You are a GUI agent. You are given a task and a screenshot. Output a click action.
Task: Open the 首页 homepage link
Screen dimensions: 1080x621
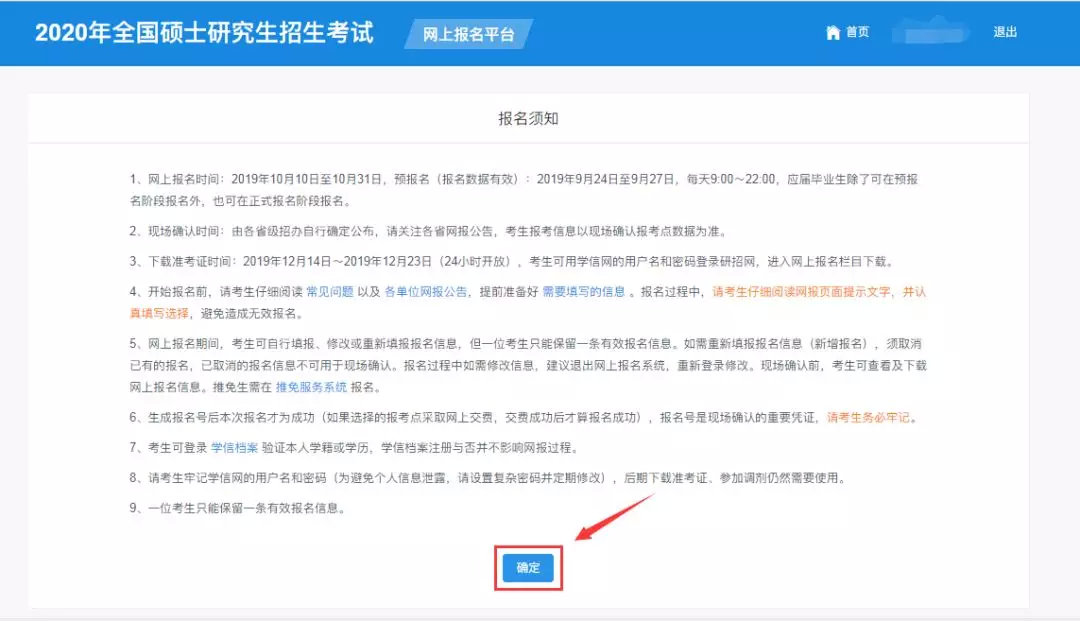(x=856, y=31)
